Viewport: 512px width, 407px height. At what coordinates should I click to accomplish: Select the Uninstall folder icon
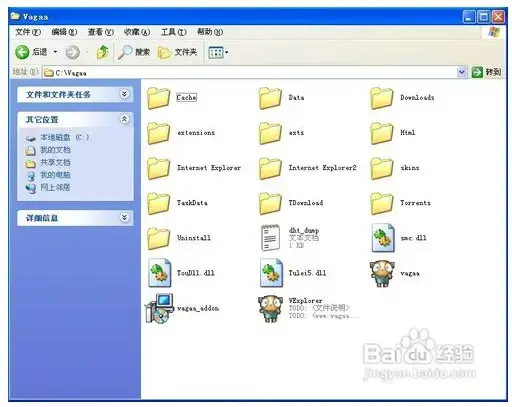[158, 238]
